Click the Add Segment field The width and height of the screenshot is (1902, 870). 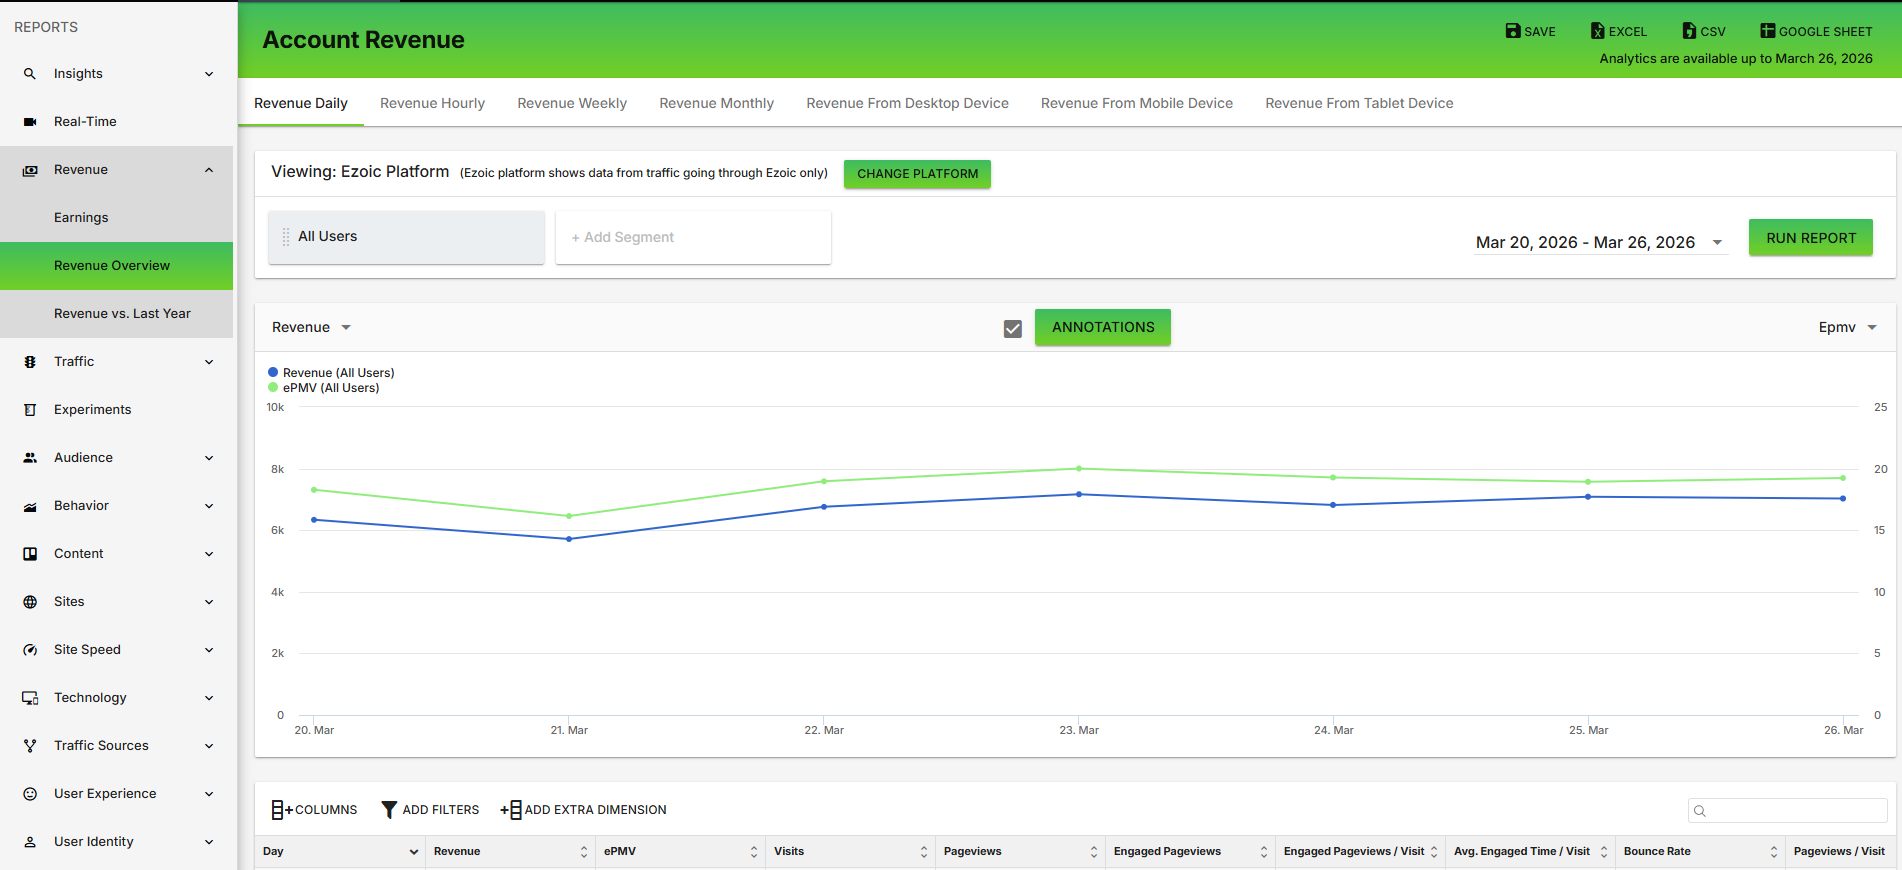pyautogui.click(x=693, y=238)
